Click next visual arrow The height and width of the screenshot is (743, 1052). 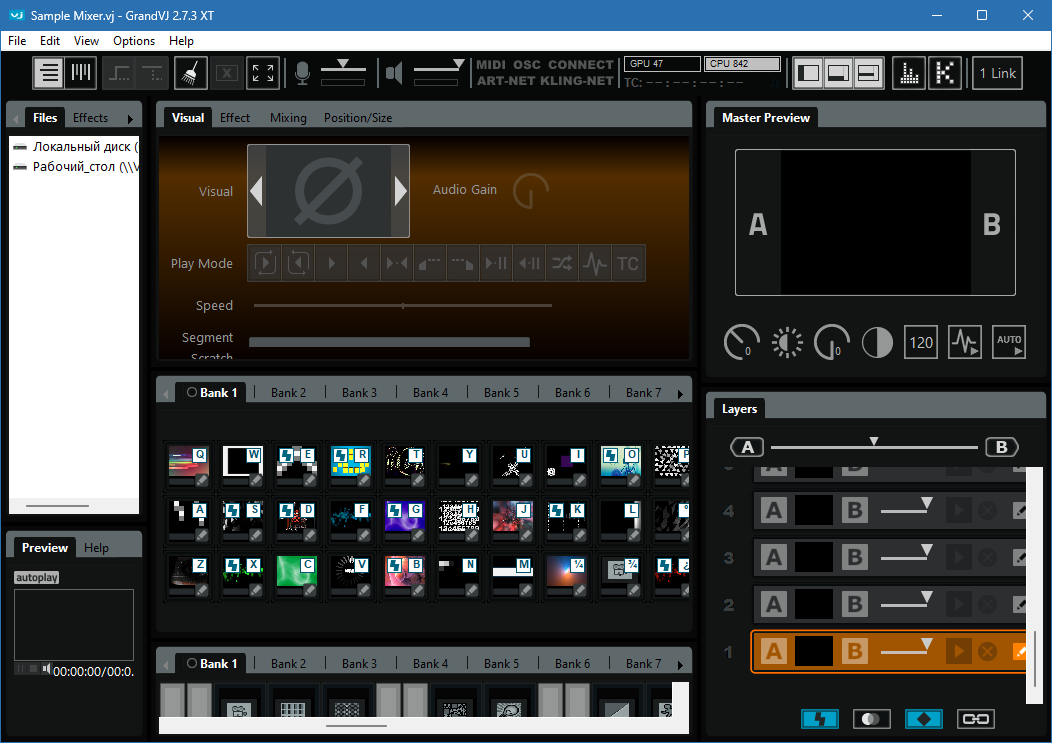click(401, 191)
